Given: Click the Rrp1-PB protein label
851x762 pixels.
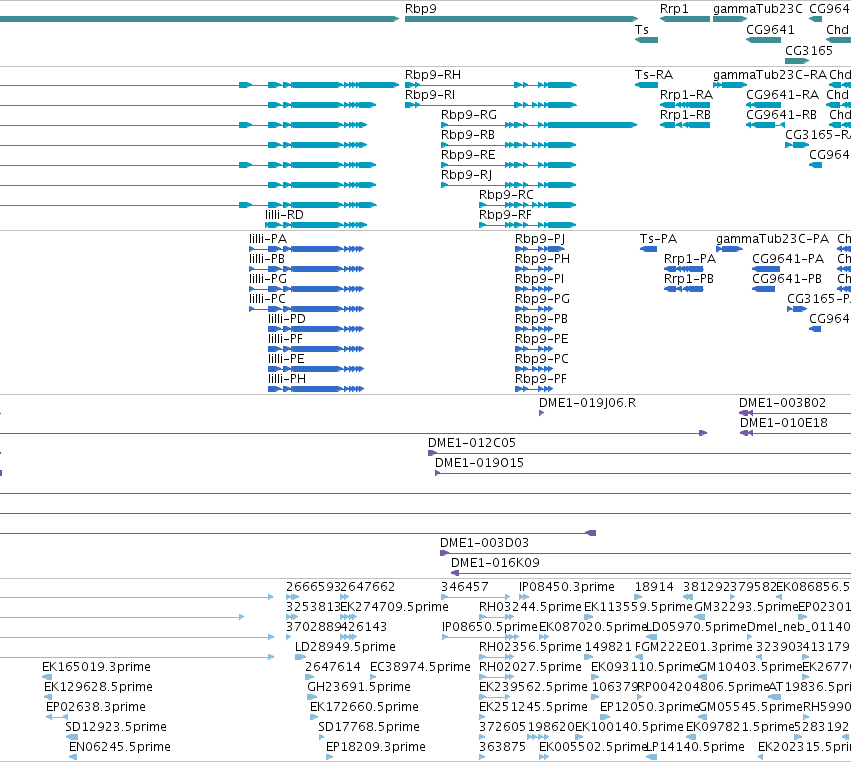Looking at the screenshot, I should 689,280.
